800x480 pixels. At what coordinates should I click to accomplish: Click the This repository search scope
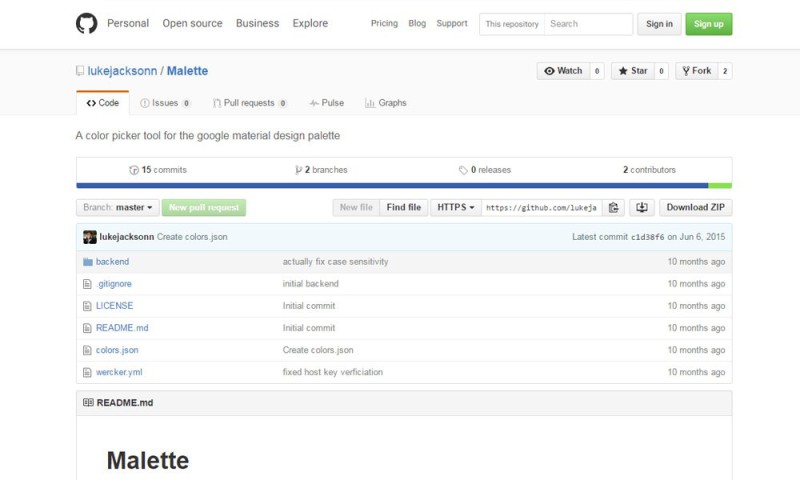point(512,24)
